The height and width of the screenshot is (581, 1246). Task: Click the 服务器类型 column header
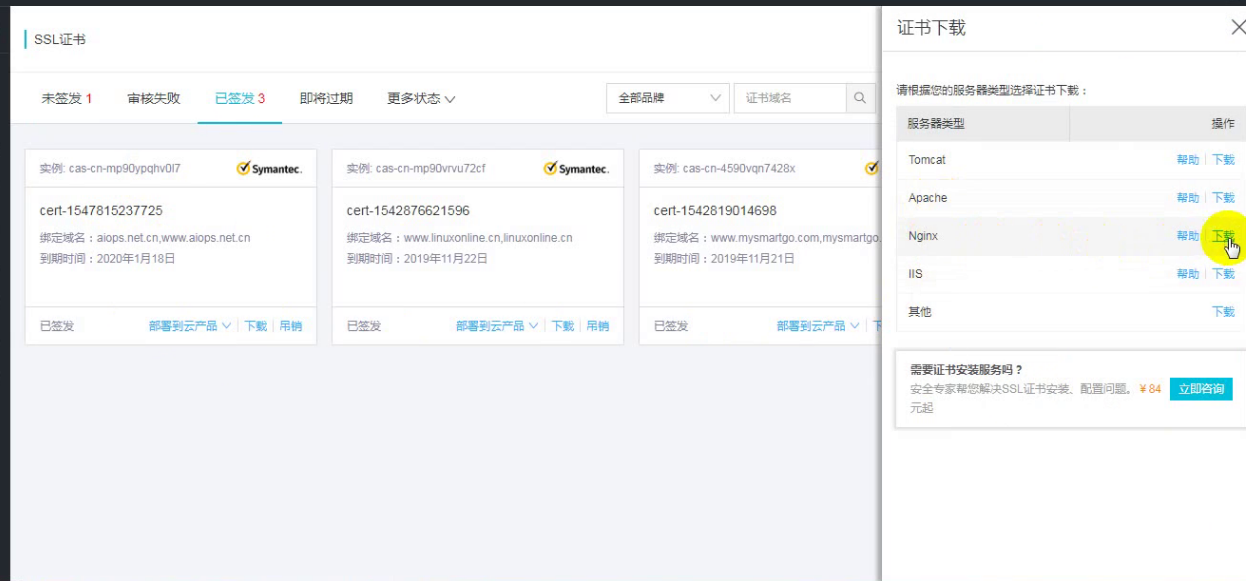pos(936,124)
